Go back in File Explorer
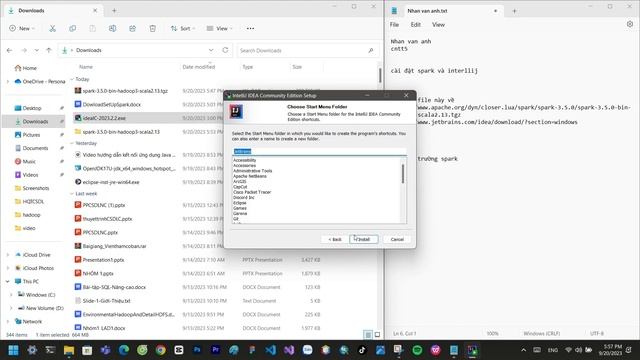640x360 pixels. coord(9,50)
